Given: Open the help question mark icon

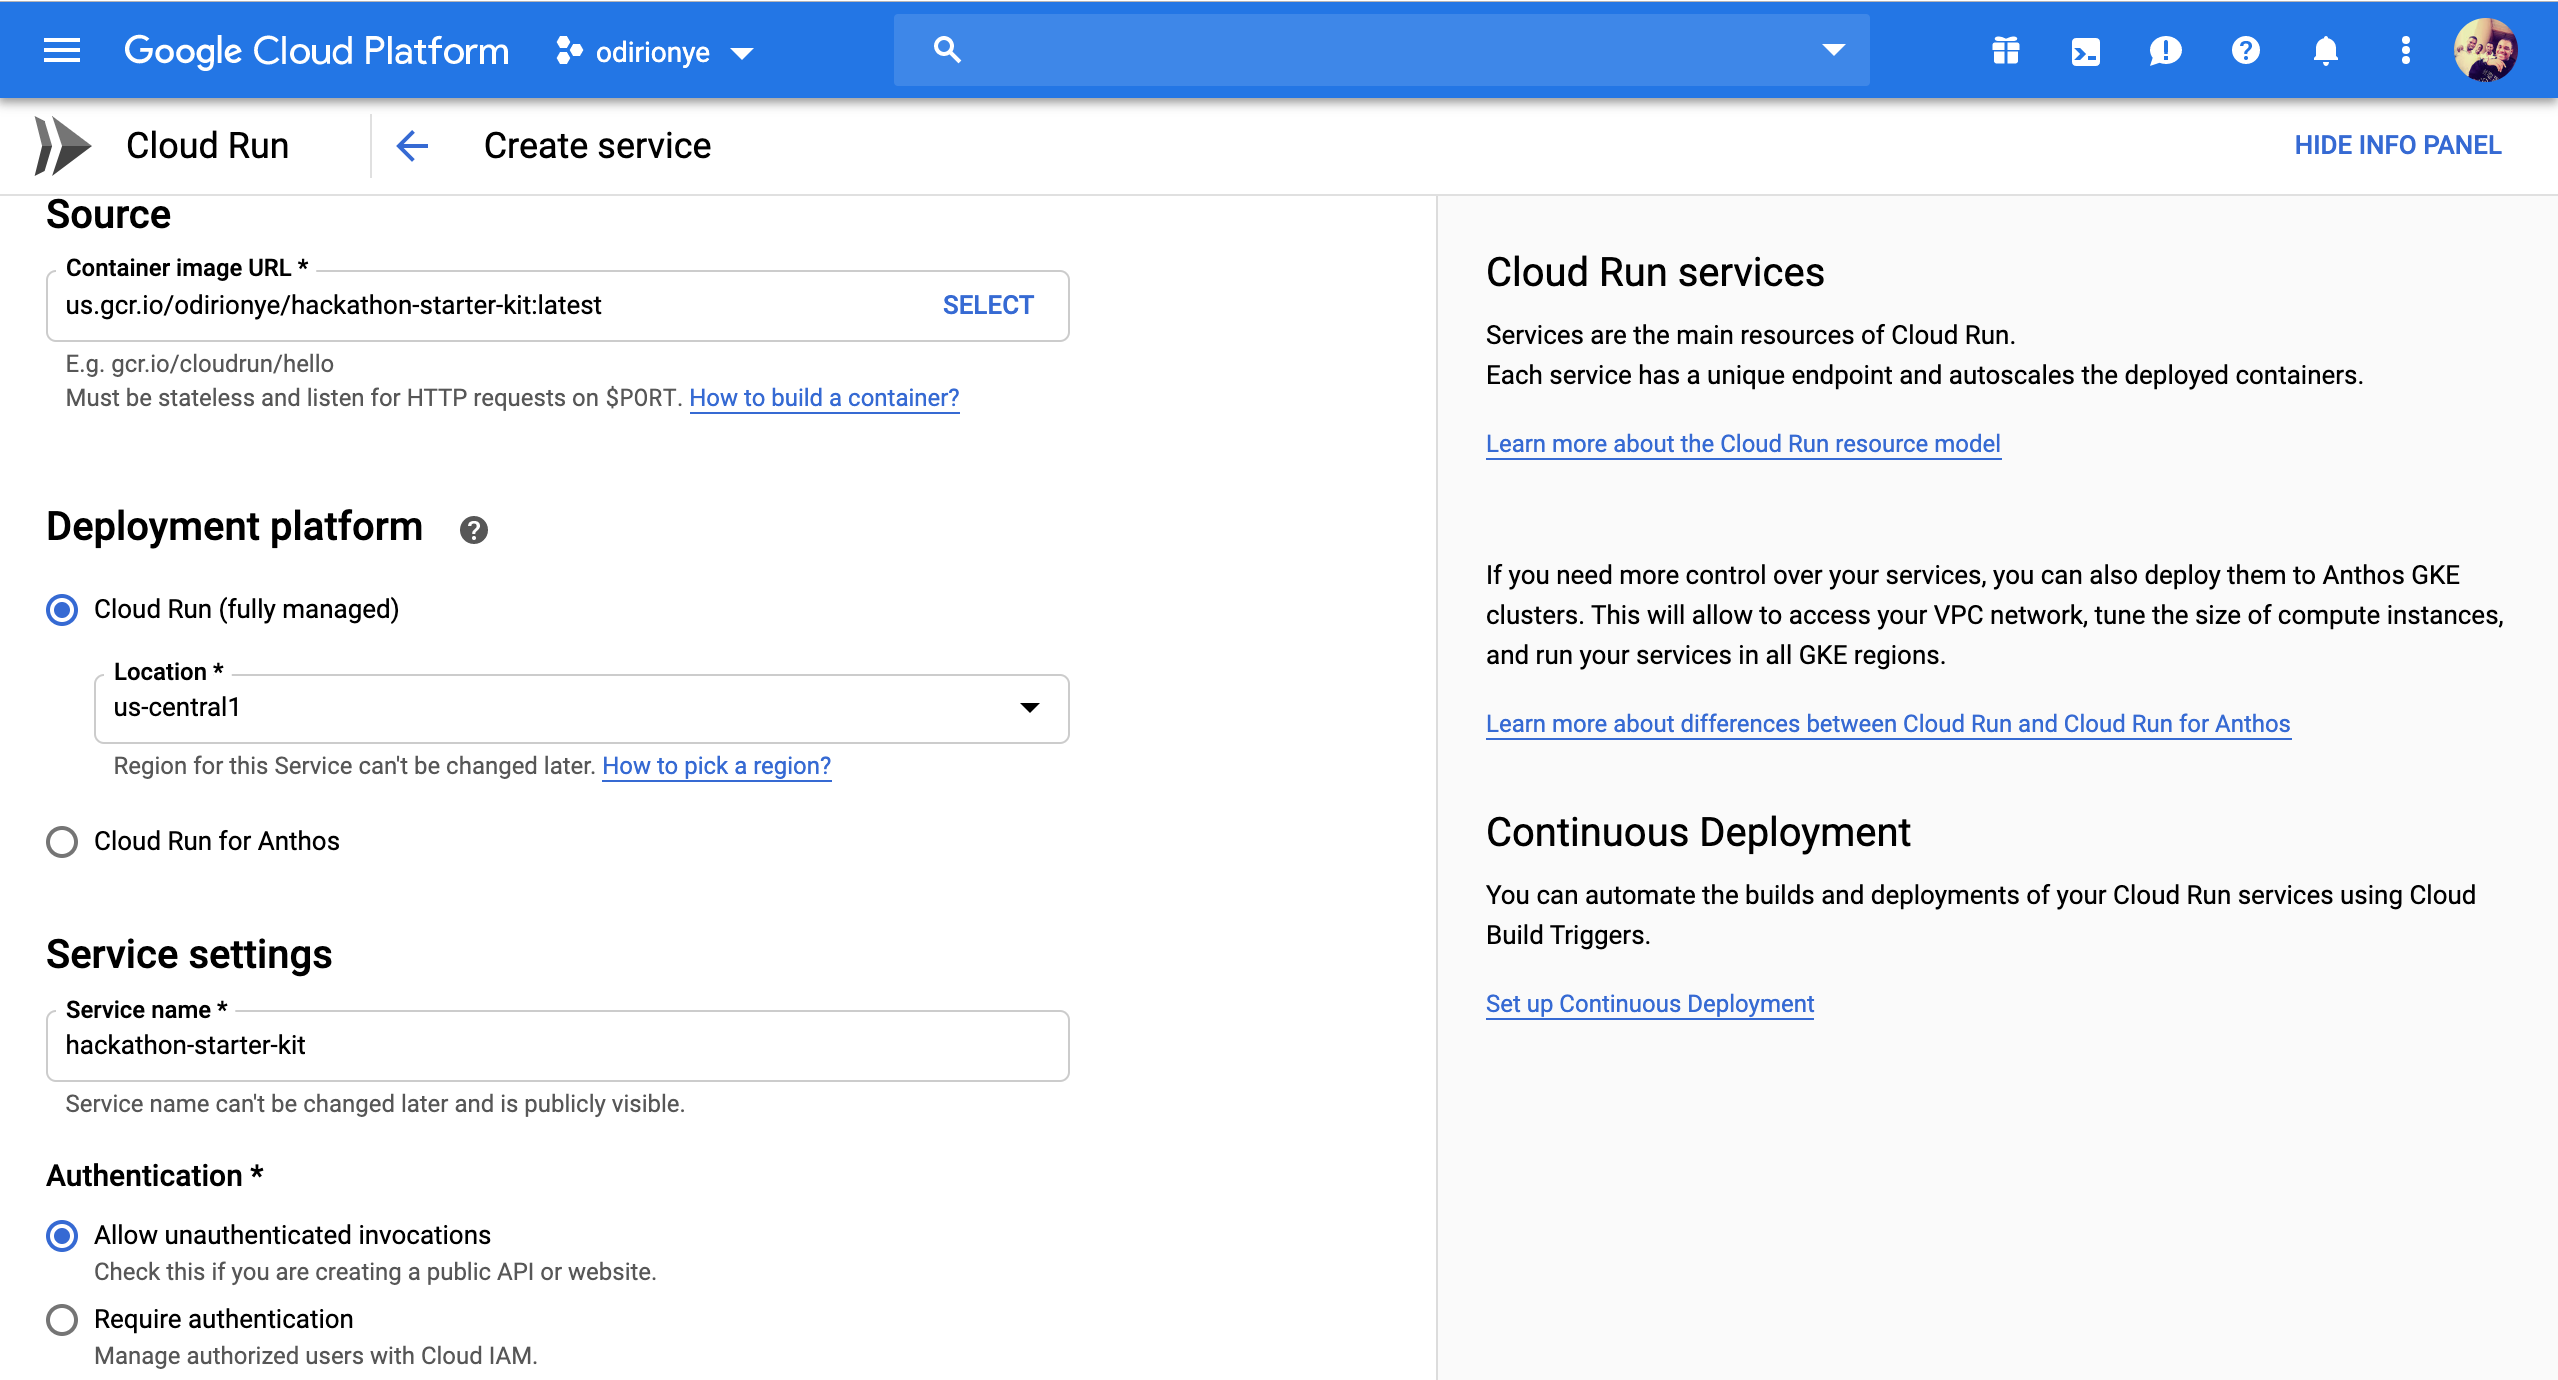Looking at the screenshot, I should pos(2245,50).
